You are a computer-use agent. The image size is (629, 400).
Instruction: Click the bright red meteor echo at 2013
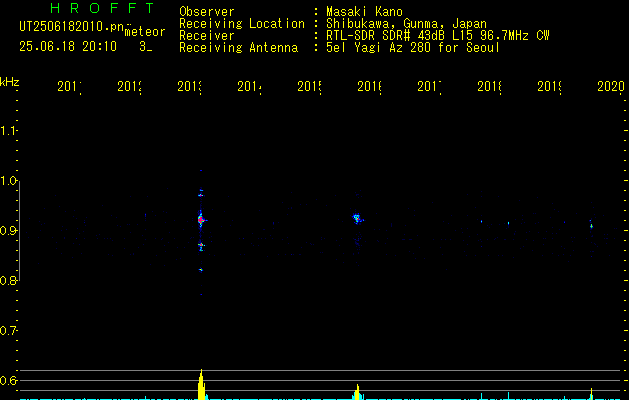(201, 219)
